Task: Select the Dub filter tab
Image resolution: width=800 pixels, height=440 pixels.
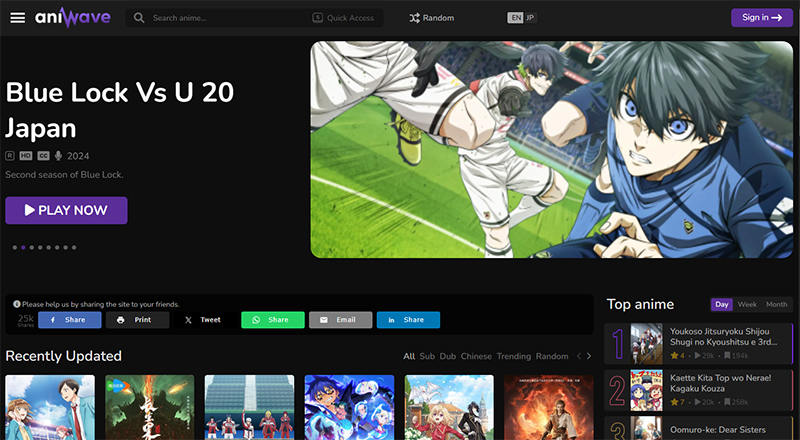Action: (447, 356)
